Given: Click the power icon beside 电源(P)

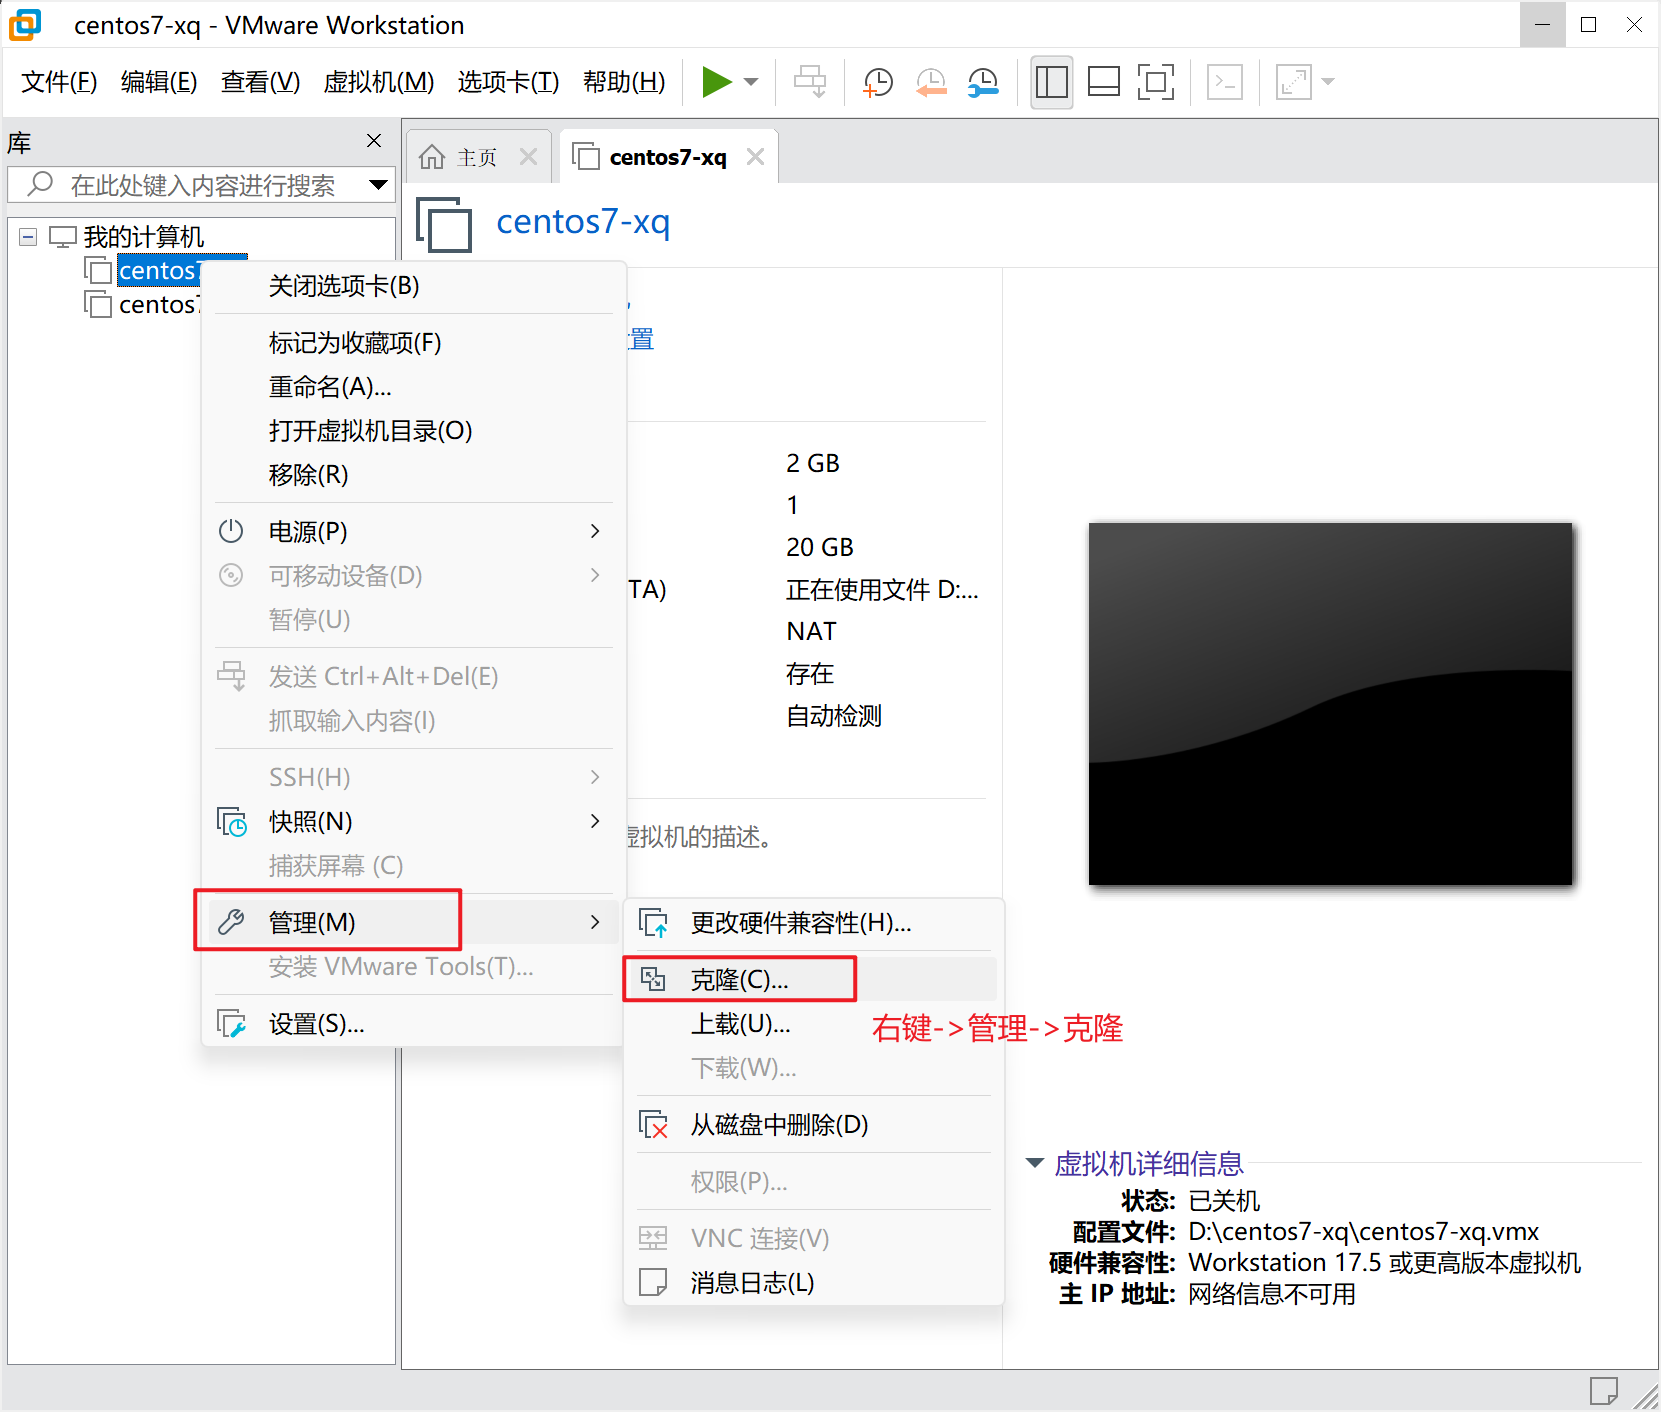Looking at the screenshot, I should click(x=231, y=531).
